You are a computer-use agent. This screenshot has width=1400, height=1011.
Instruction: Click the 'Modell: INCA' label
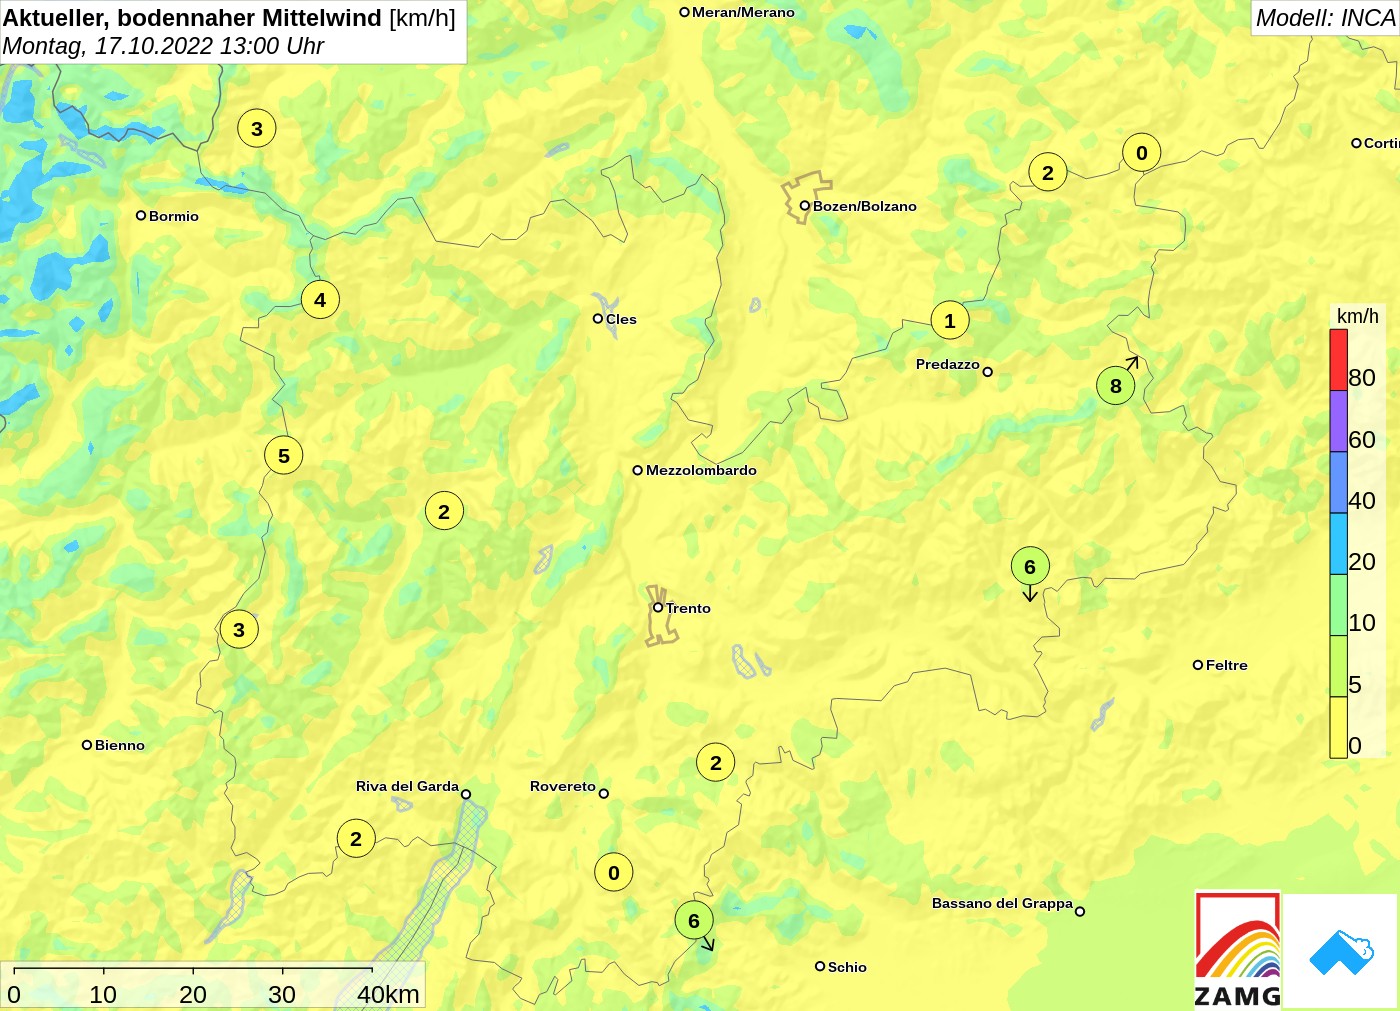pos(1325,18)
